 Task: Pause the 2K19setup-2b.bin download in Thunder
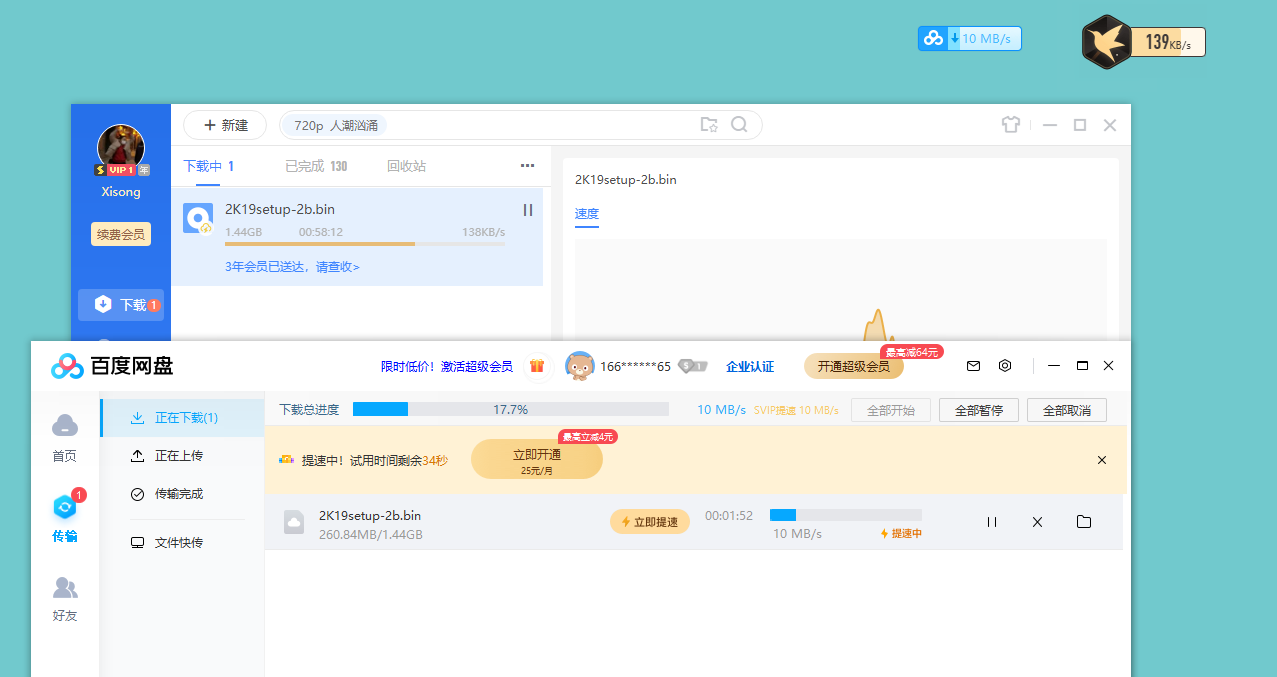click(527, 210)
